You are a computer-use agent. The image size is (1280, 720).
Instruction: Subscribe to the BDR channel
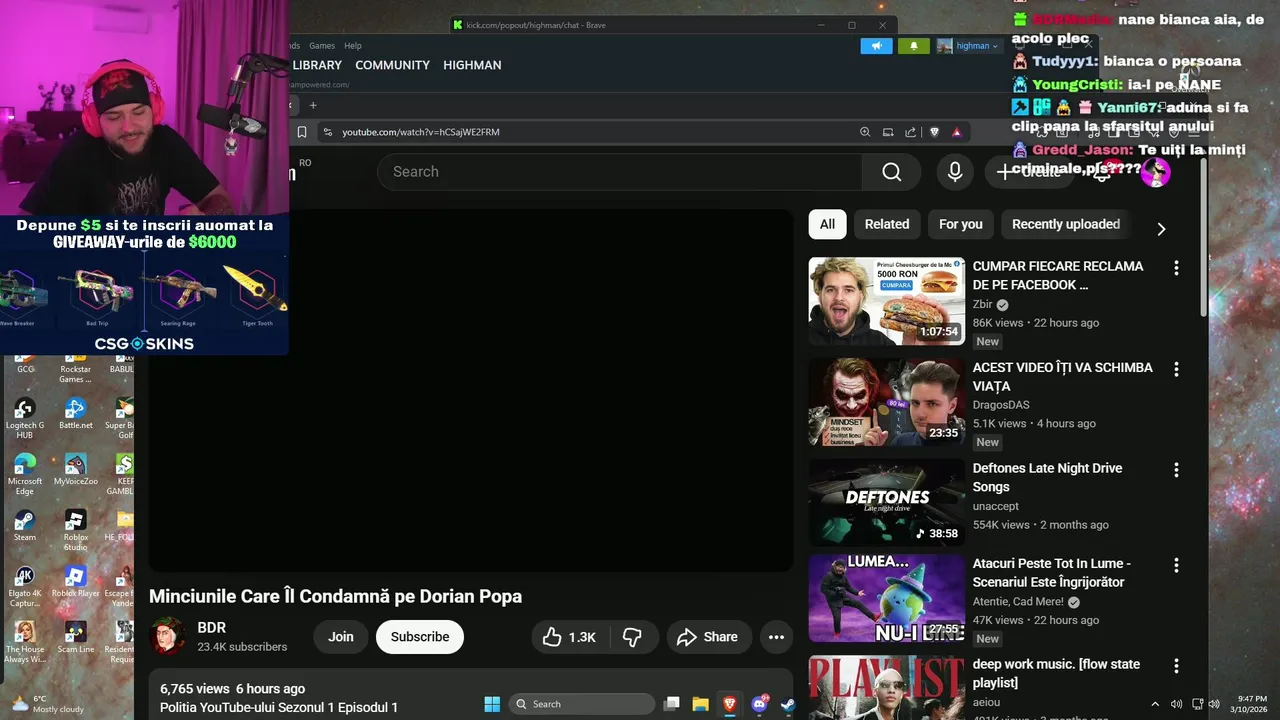tap(420, 637)
